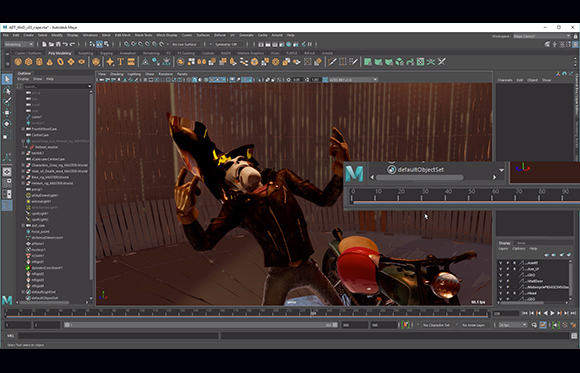Create a polygon cylinder from shelf

(x=39, y=62)
